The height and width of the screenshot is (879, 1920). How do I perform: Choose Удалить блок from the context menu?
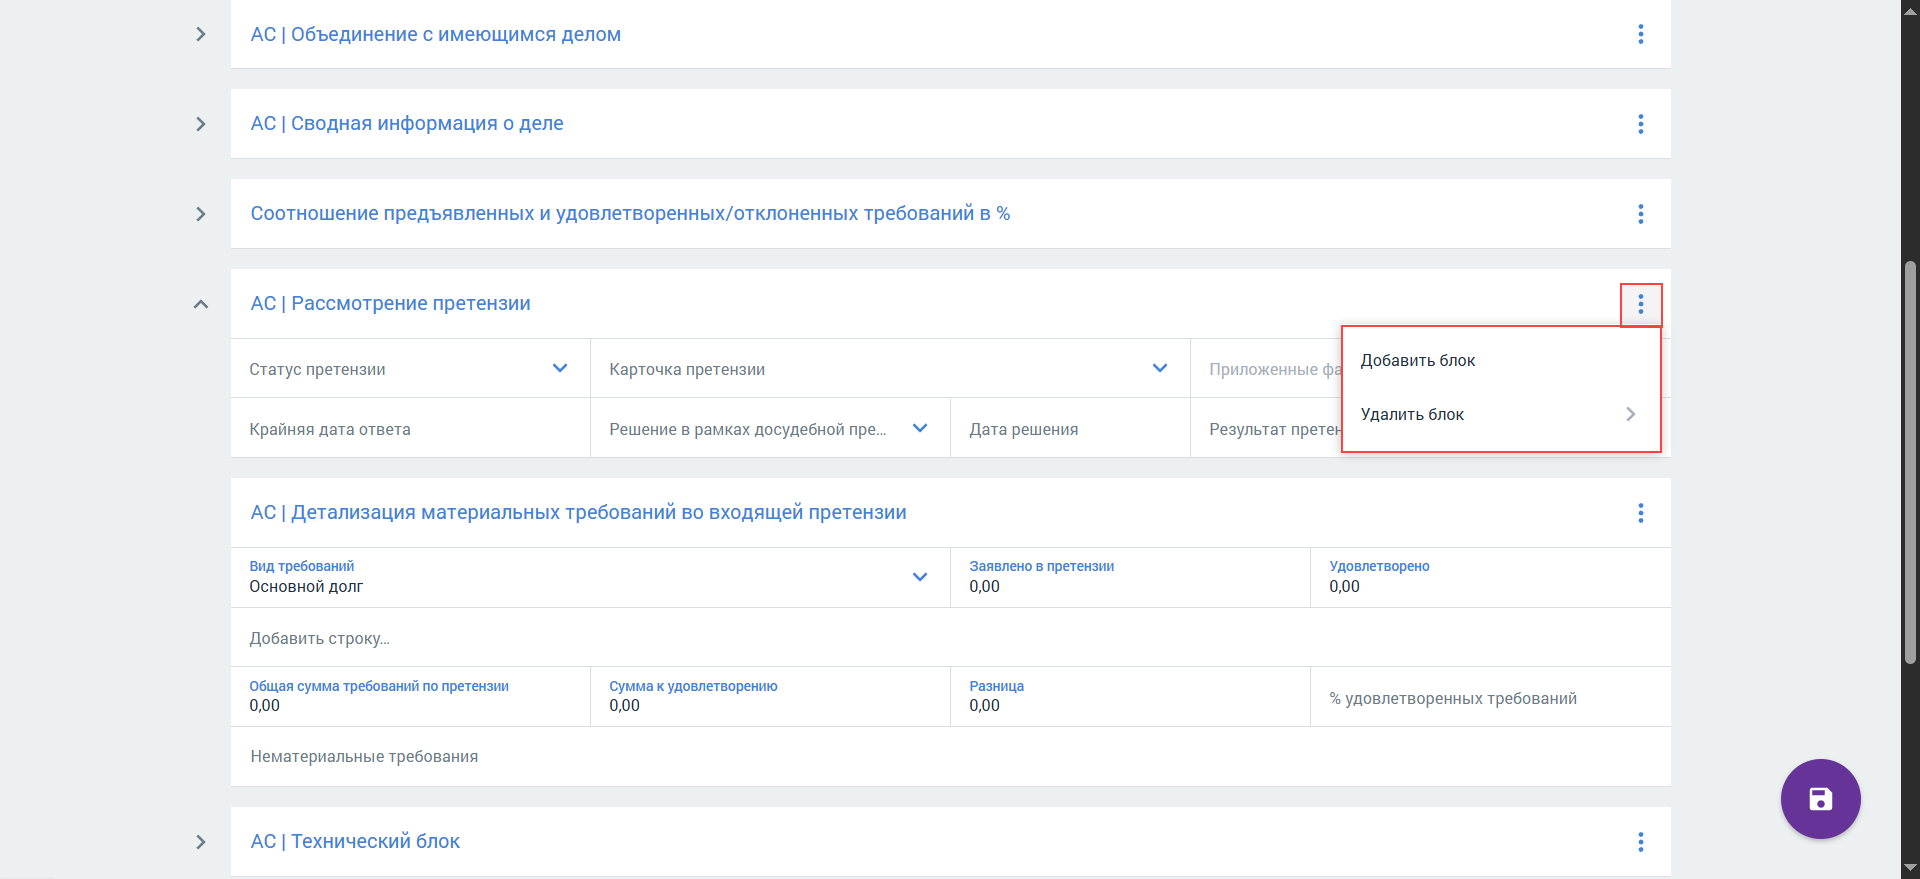click(x=1500, y=414)
